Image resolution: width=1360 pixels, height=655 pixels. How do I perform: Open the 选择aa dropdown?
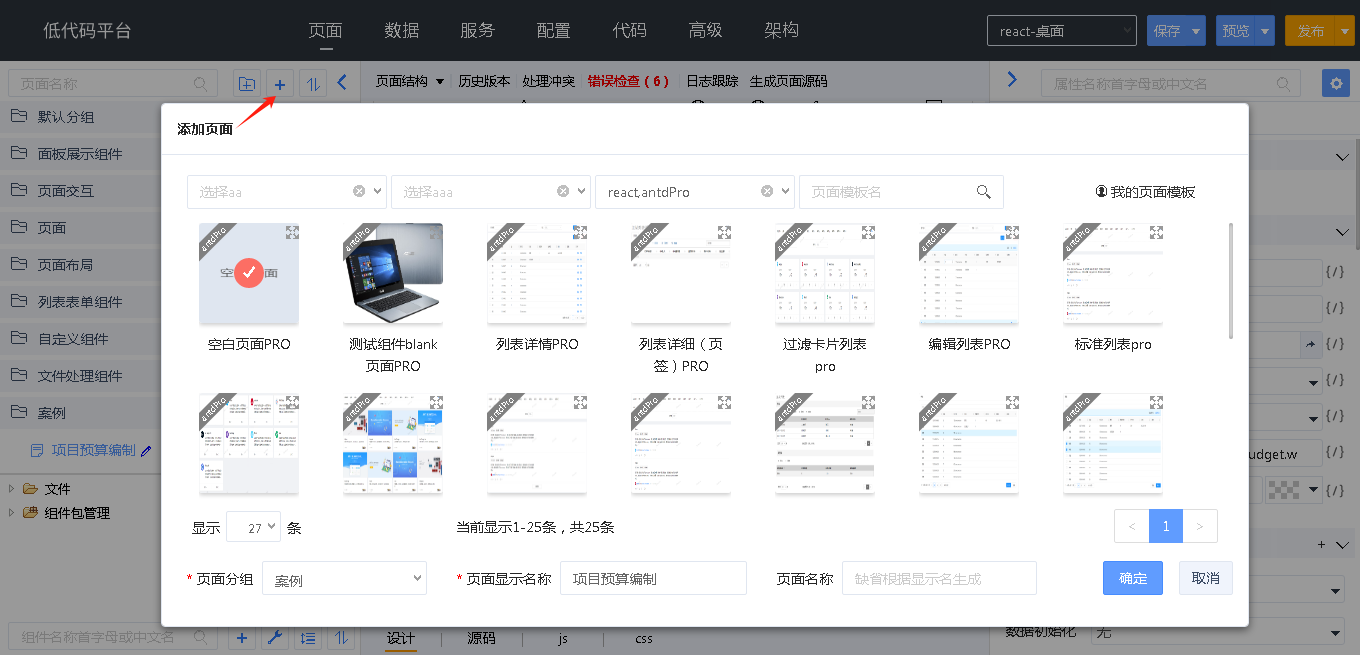pos(286,192)
